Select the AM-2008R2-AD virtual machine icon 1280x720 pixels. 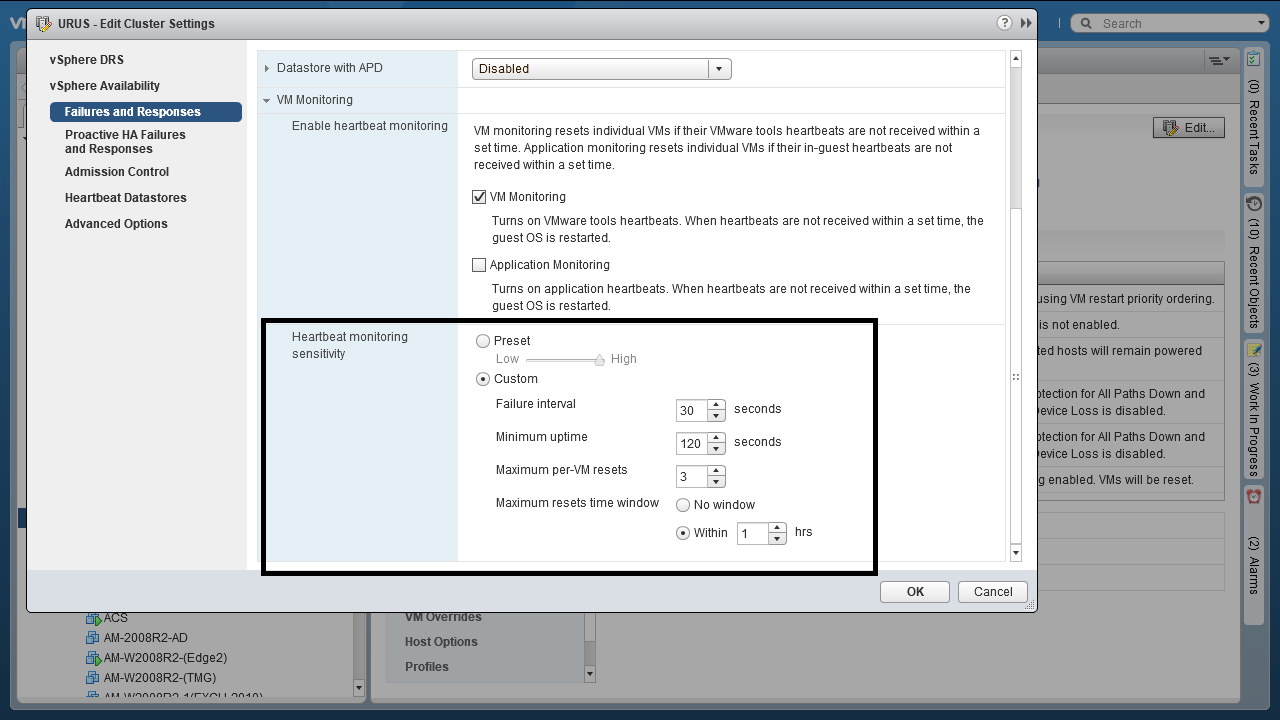tap(94, 638)
